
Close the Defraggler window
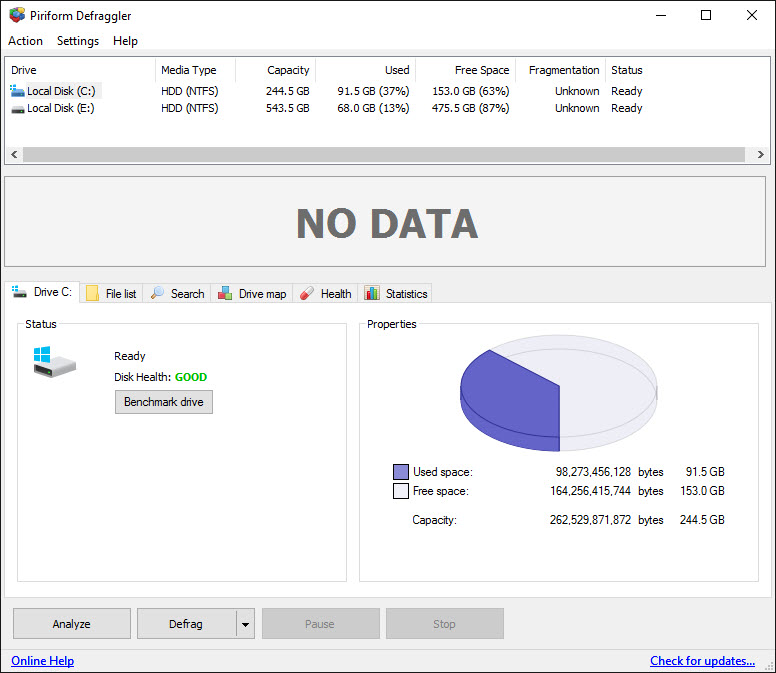(x=752, y=15)
